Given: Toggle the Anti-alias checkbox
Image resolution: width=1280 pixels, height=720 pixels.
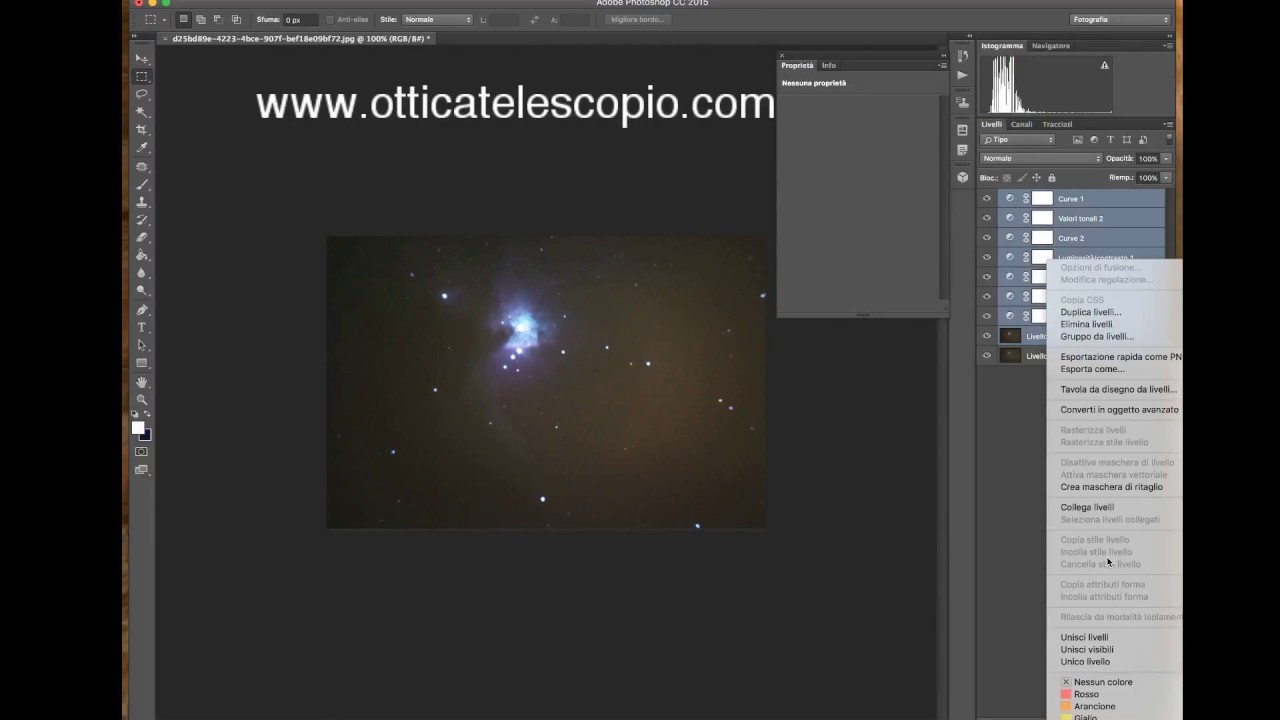Looking at the screenshot, I should (330, 20).
